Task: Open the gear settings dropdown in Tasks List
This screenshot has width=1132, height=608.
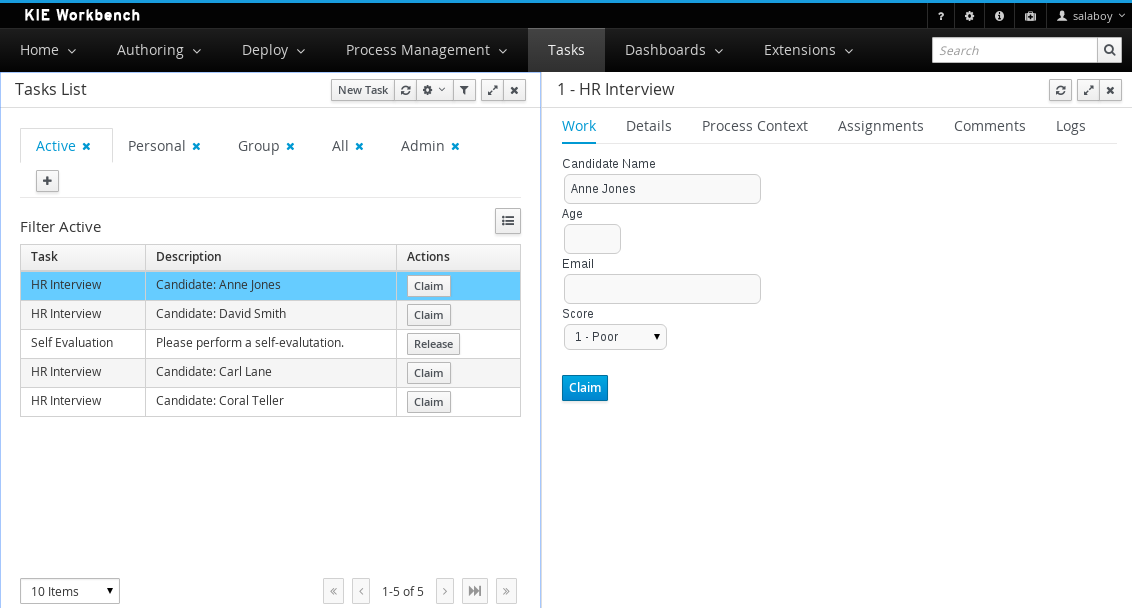Action: [x=435, y=90]
